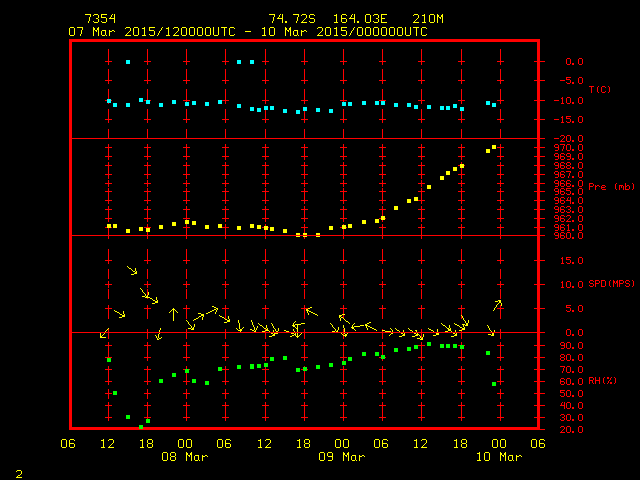Screen dimensions: 640x480
Task: Click the "50.0" humidity axis value
Action: 571,394
